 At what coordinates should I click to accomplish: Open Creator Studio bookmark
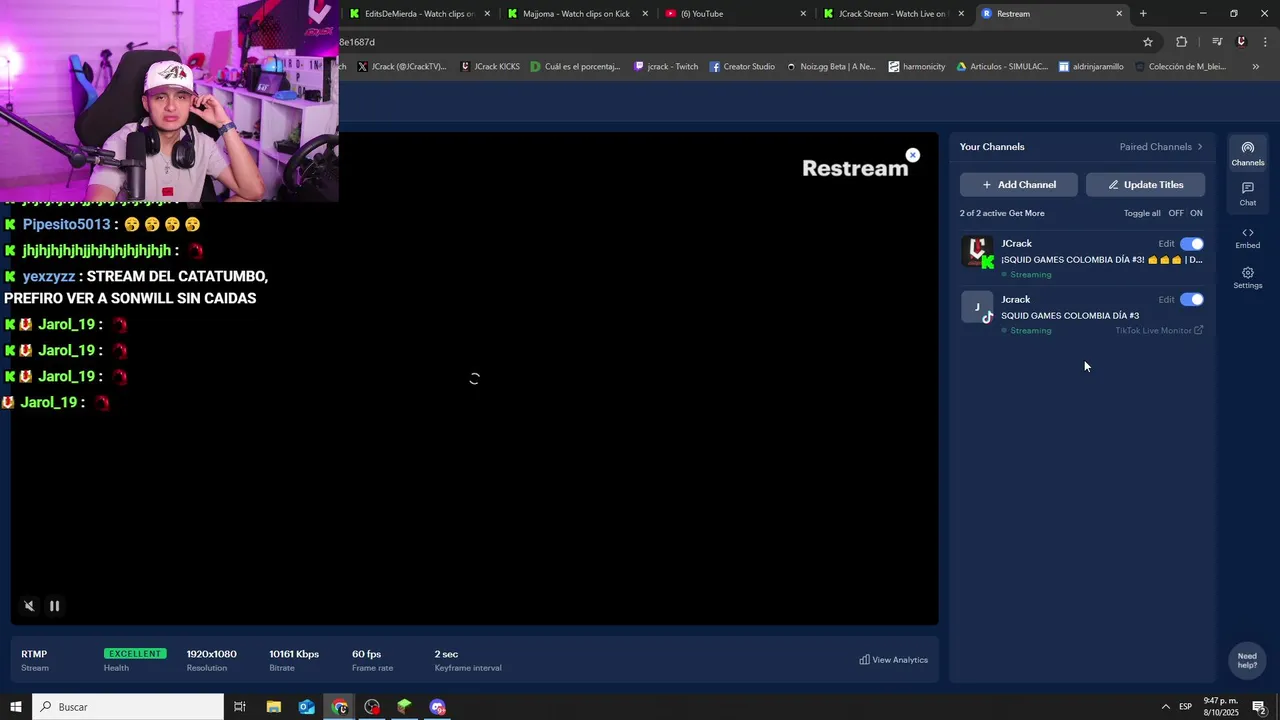pos(742,67)
